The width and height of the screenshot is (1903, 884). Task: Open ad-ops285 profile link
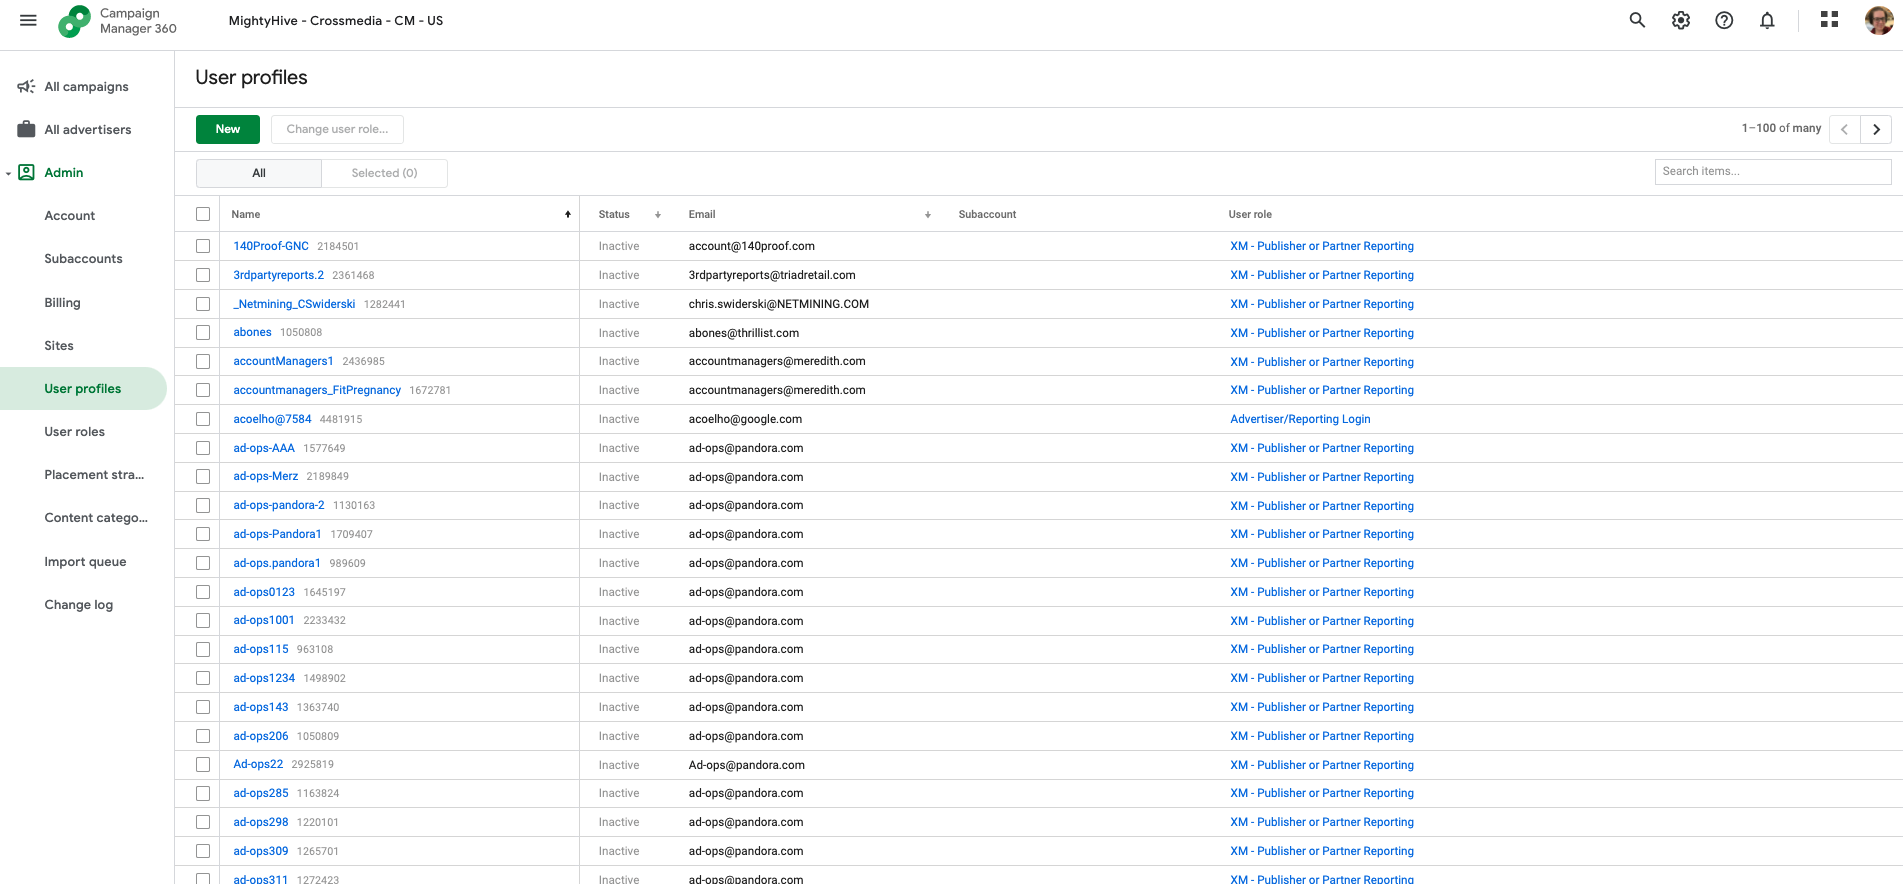click(261, 793)
